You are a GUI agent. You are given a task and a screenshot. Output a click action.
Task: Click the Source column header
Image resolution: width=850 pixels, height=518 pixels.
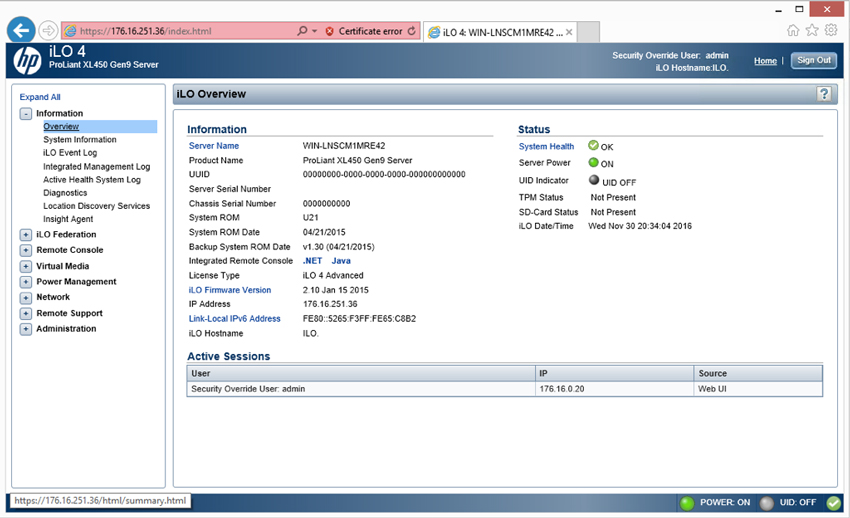[x=758, y=373]
